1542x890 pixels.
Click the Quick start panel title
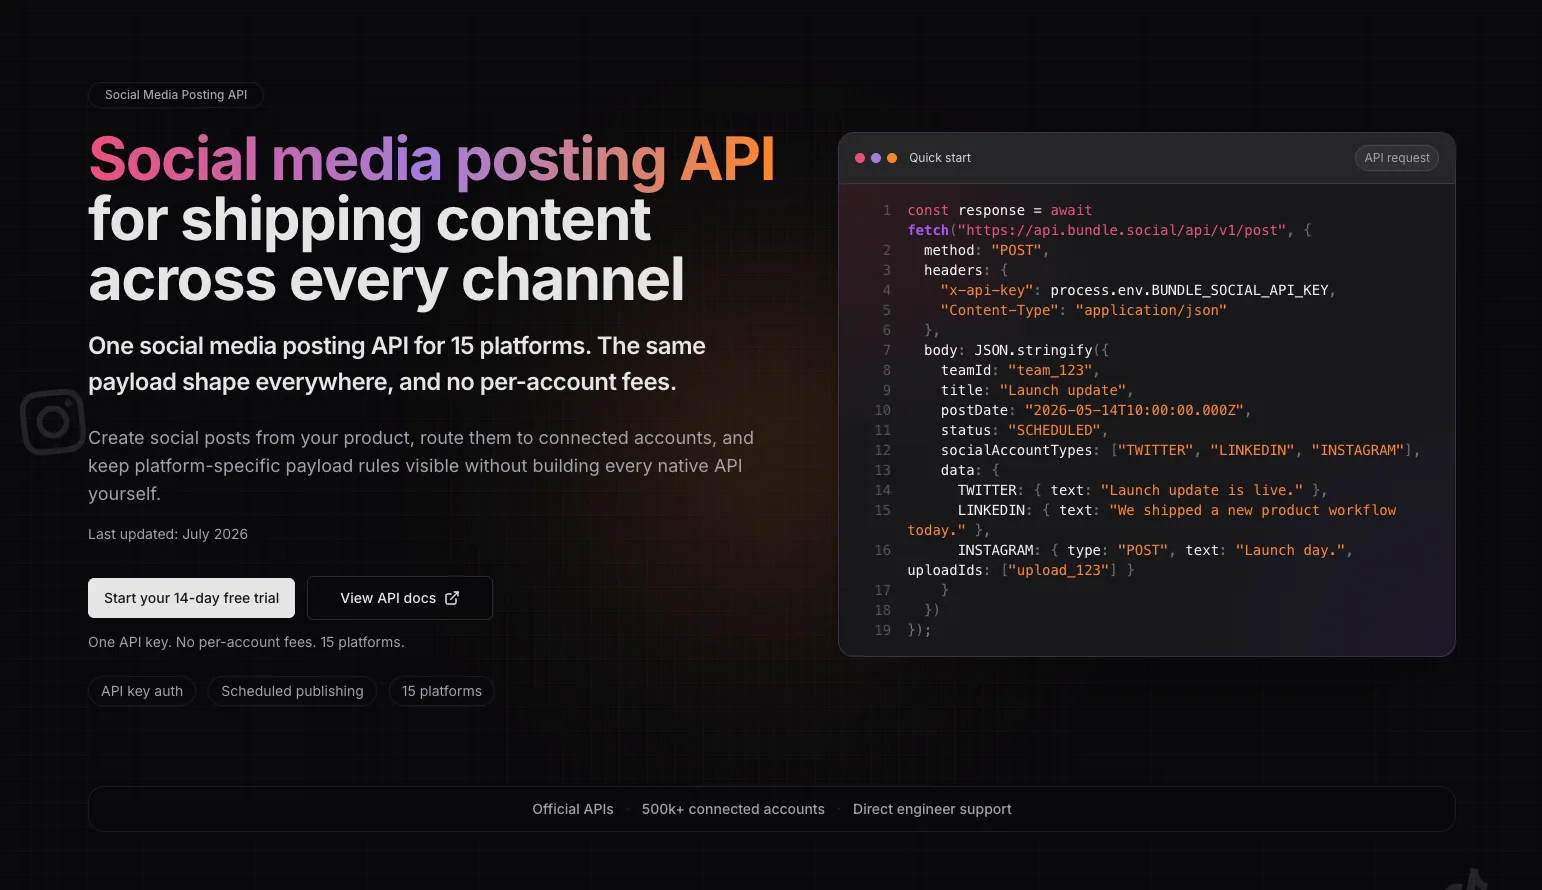(x=940, y=158)
